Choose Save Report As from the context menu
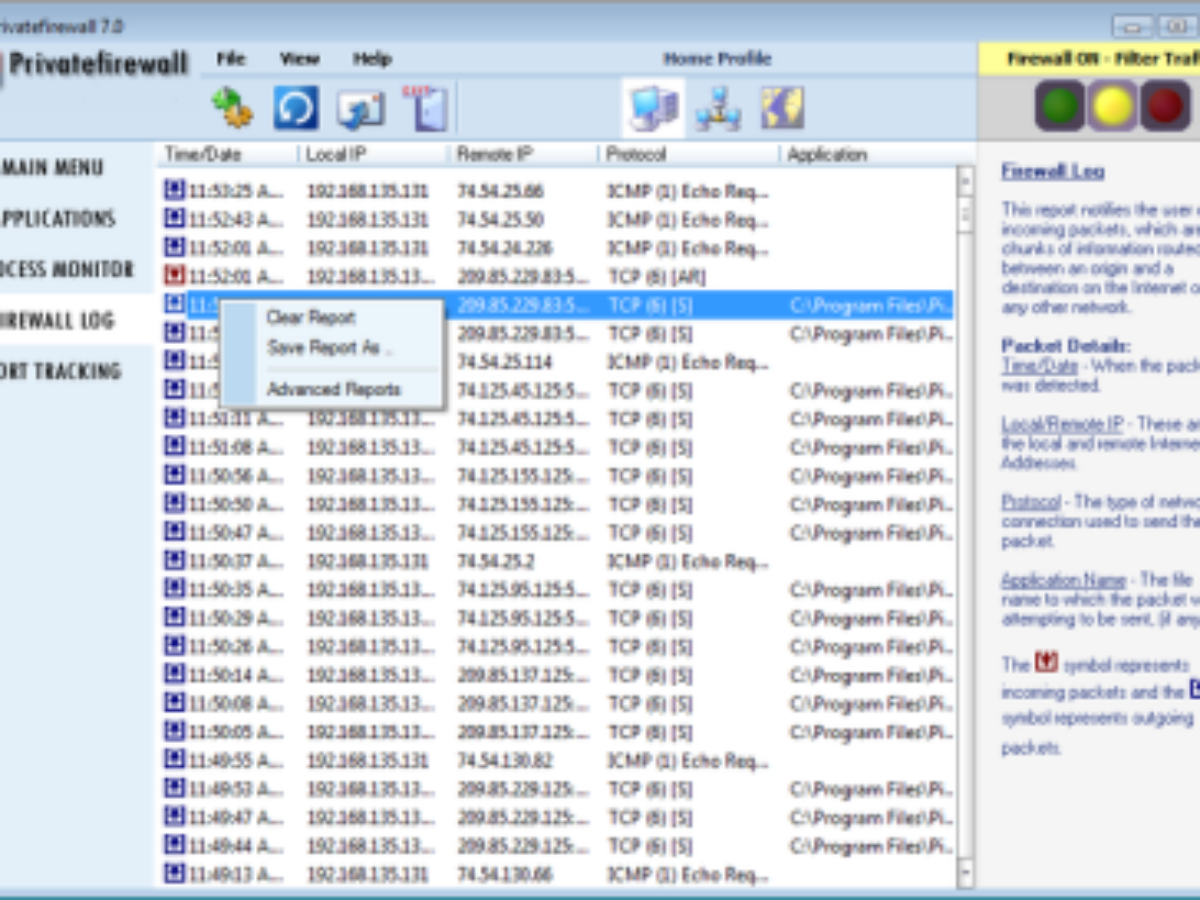 coord(330,347)
